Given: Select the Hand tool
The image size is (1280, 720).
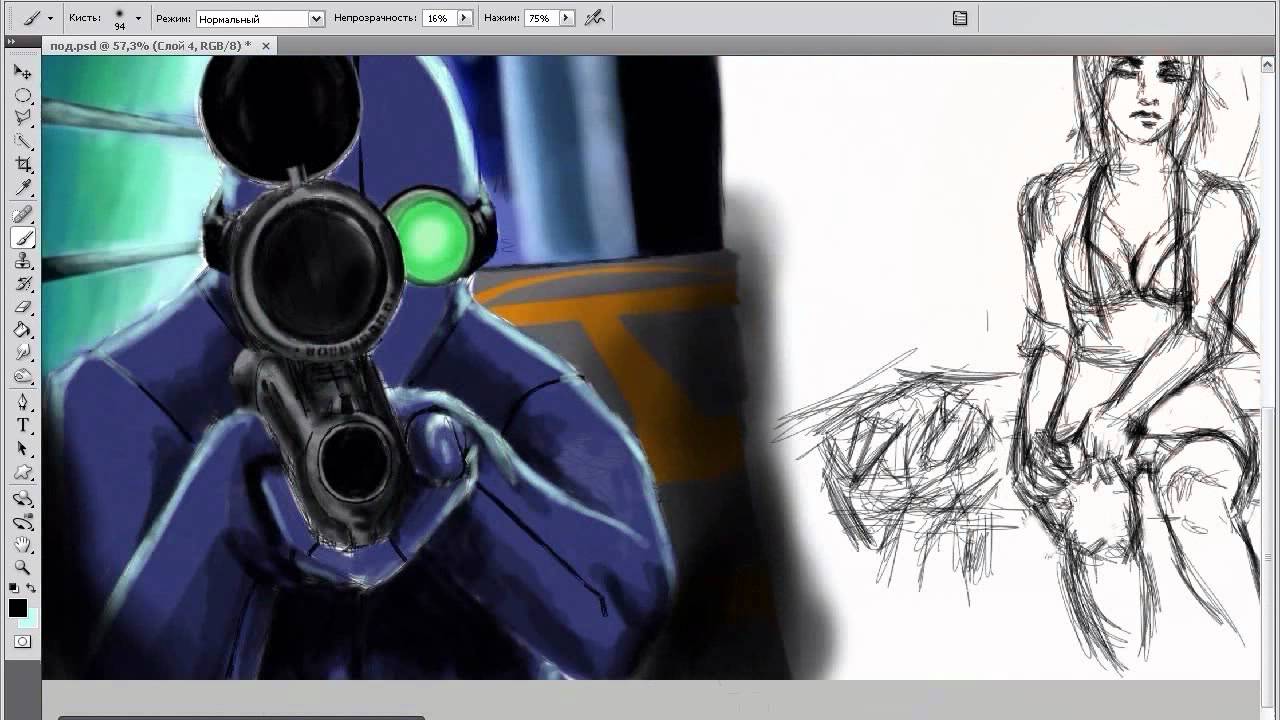Looking at the screenshot, I should 23,545.
